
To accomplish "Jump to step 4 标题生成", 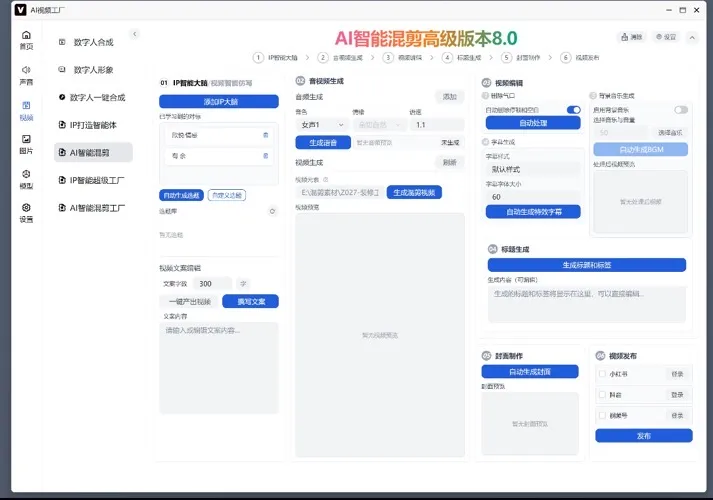I will pos(462,58).
